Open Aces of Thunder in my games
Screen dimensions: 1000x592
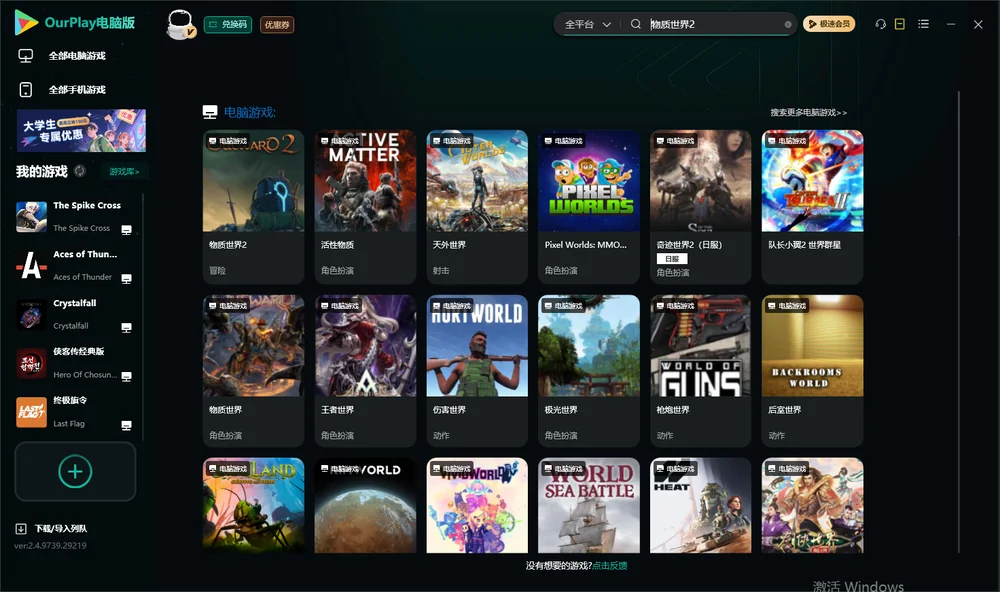tap(77, 265)
